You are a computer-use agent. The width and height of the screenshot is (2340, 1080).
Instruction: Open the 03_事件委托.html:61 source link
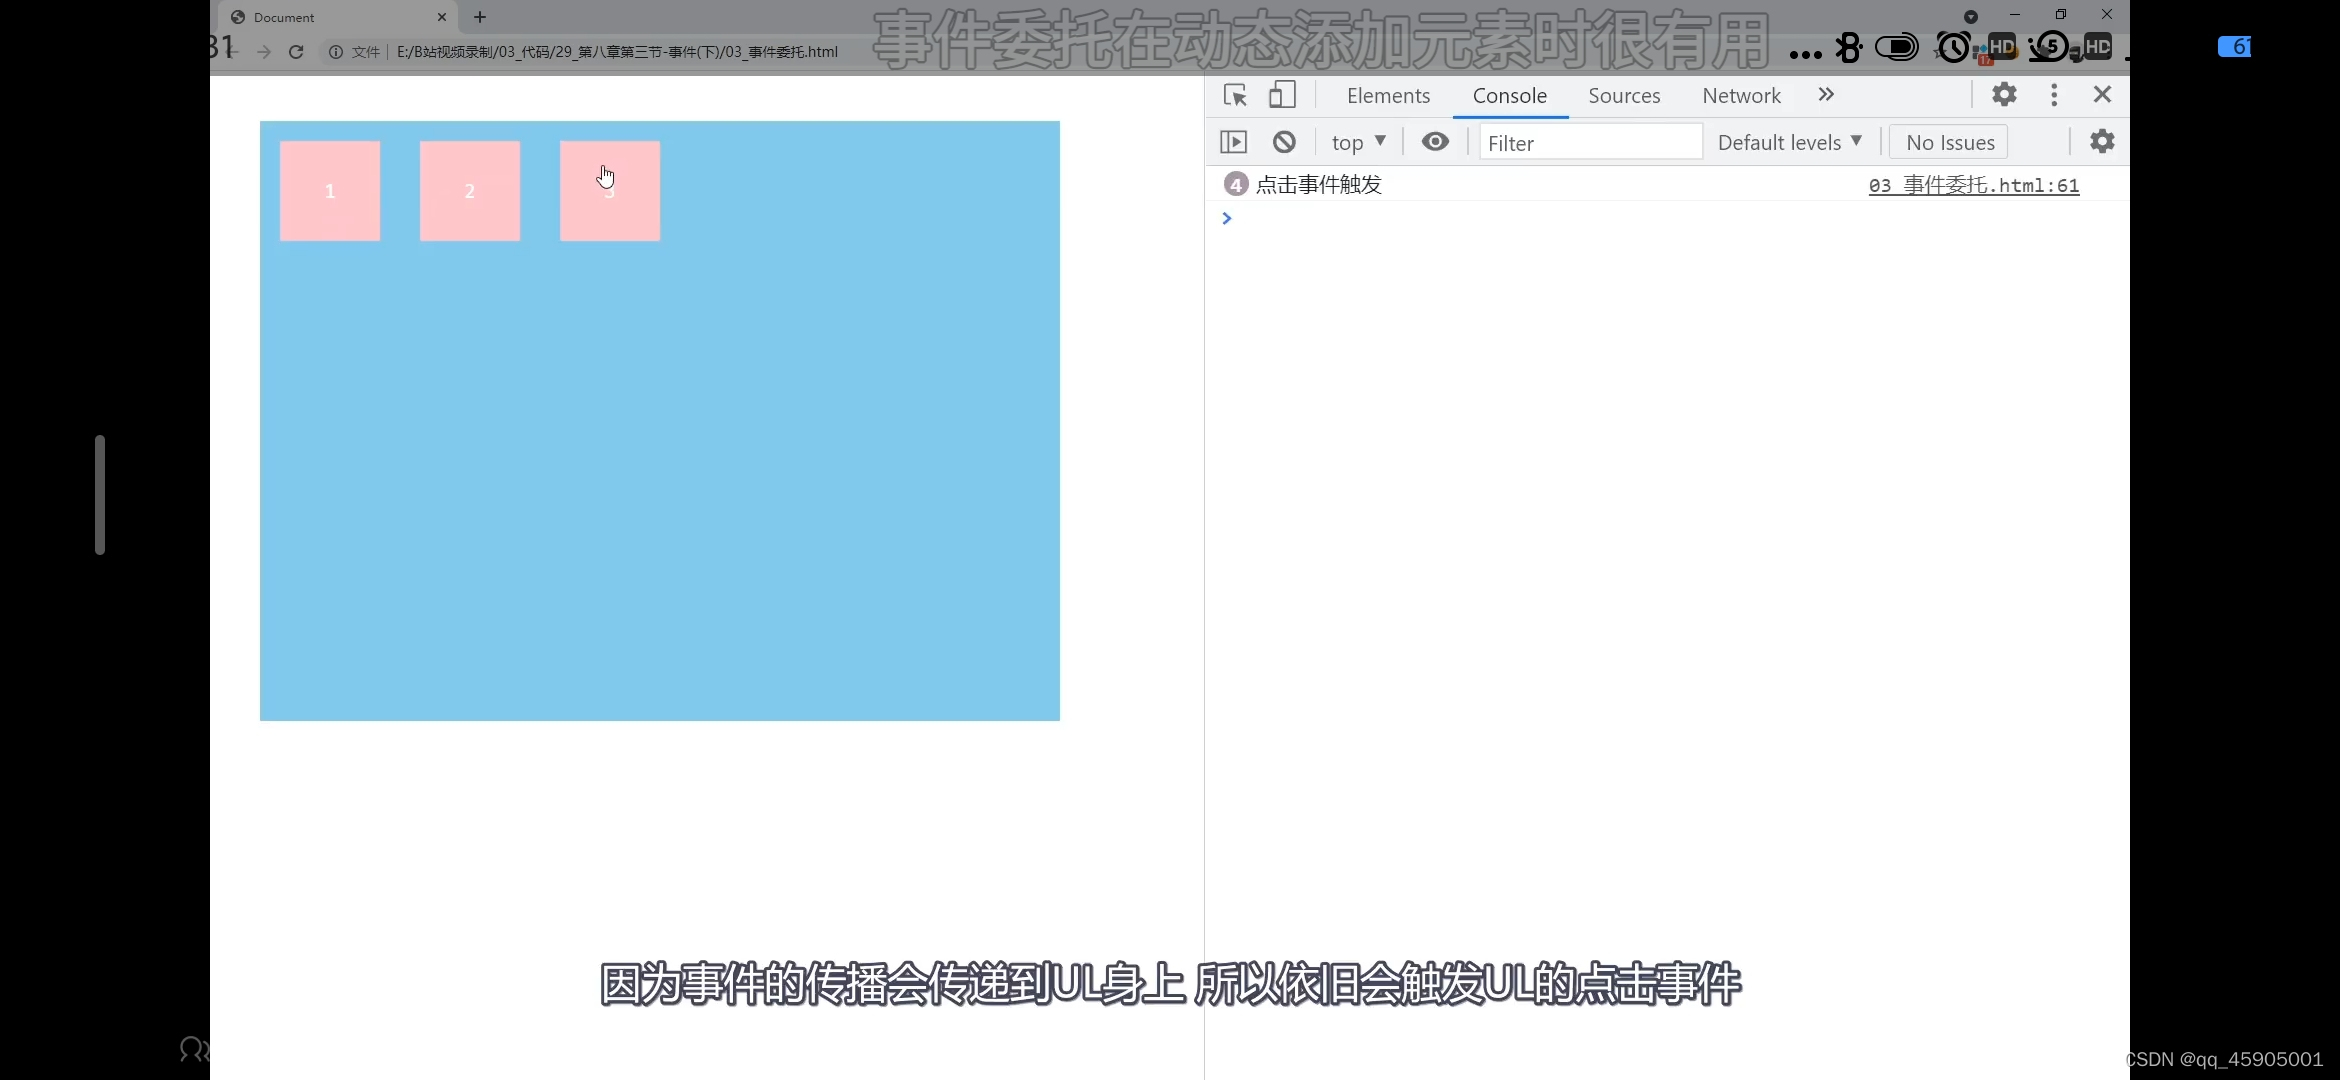coord(1973,185)
